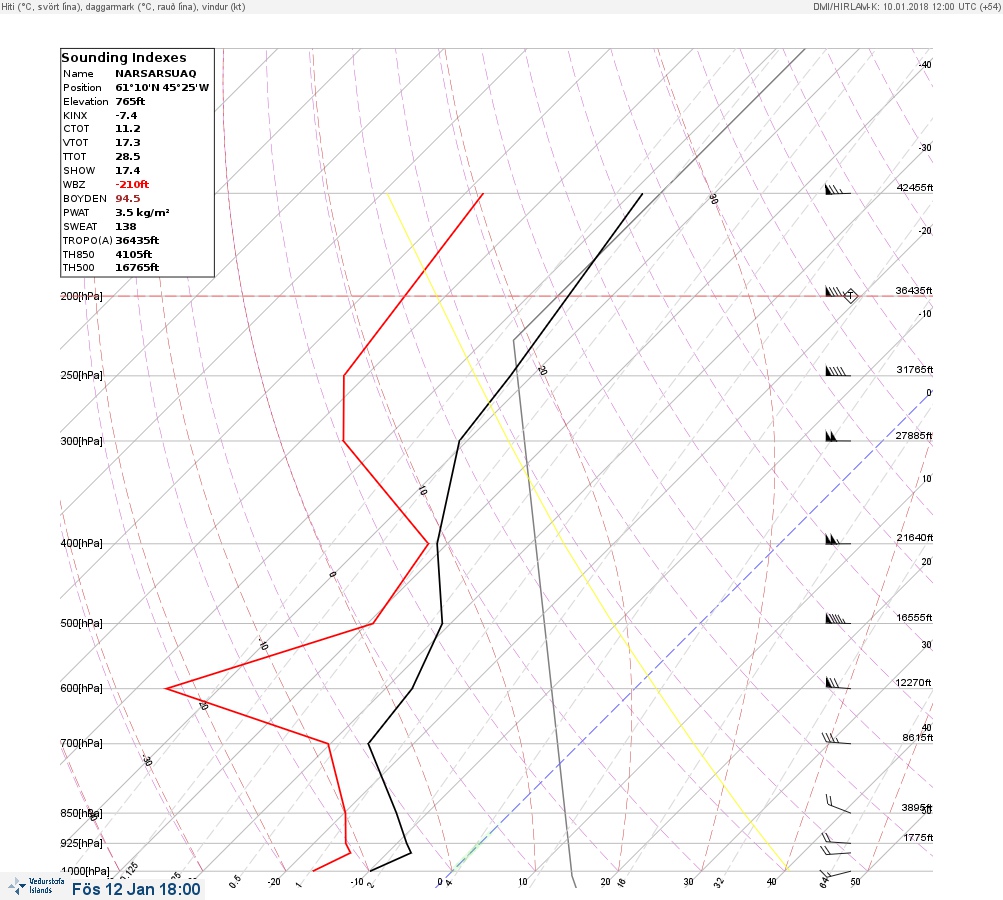
Task: Click the 'Fös 12 Jan 18:00' timestamp
Action: coord(136,889)
